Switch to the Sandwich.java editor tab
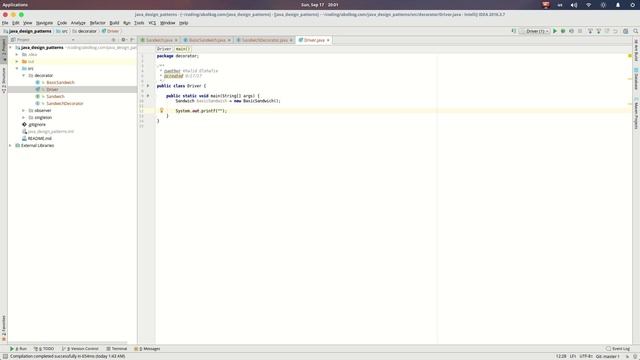Screen dimensions: 640x360 click(x=159, y=40)
